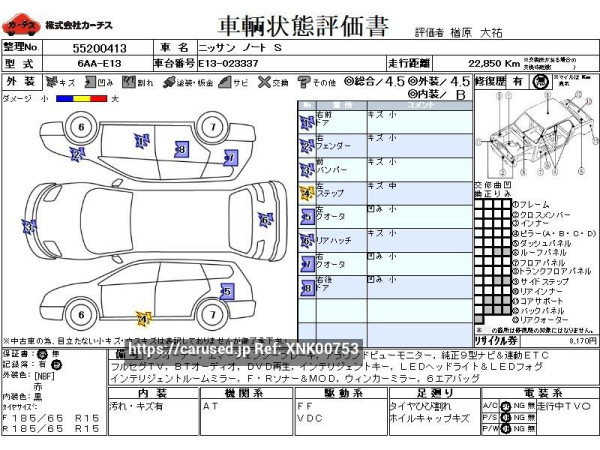Click dent marker 5 on the side-view rear quarter
Image resolution: width=600 pixels, height=450 pixels.
click(x=226, y=292)
